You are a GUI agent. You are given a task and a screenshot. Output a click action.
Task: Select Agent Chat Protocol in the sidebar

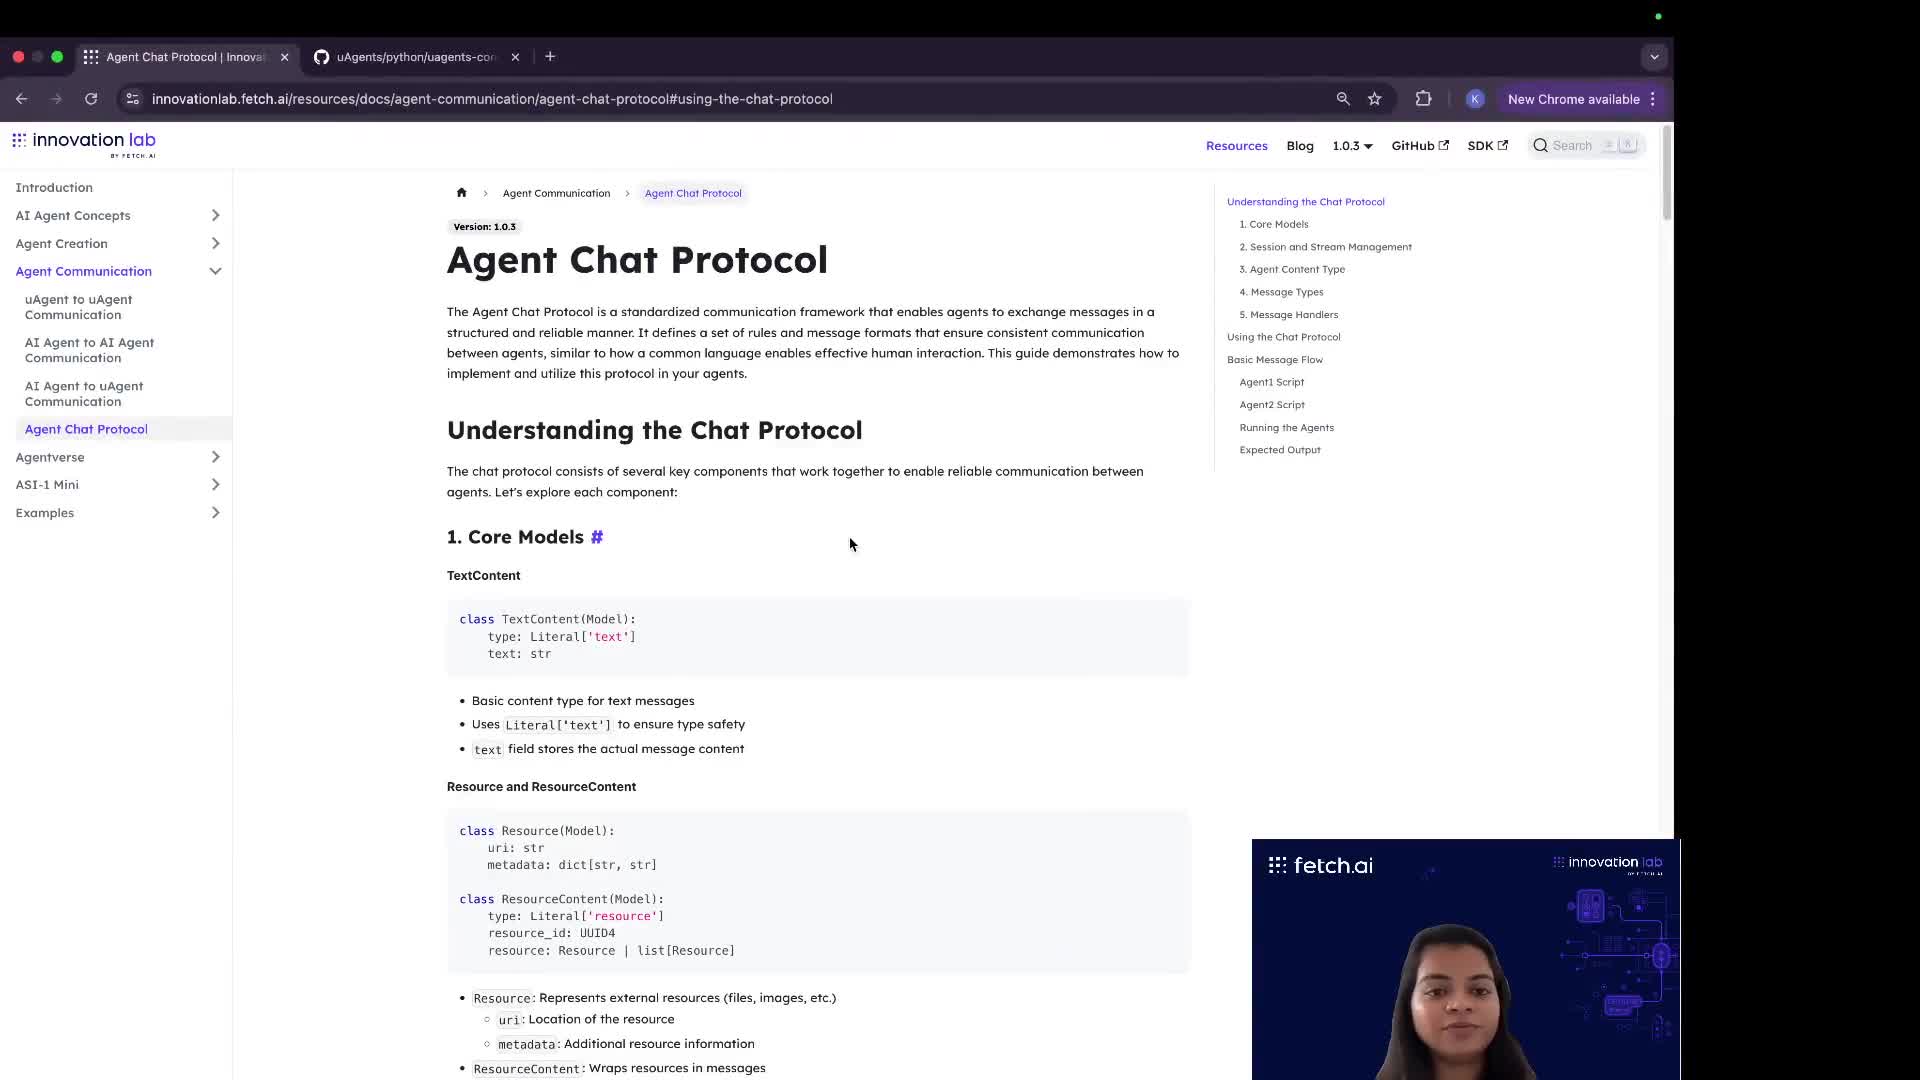[x=86, y=428]
